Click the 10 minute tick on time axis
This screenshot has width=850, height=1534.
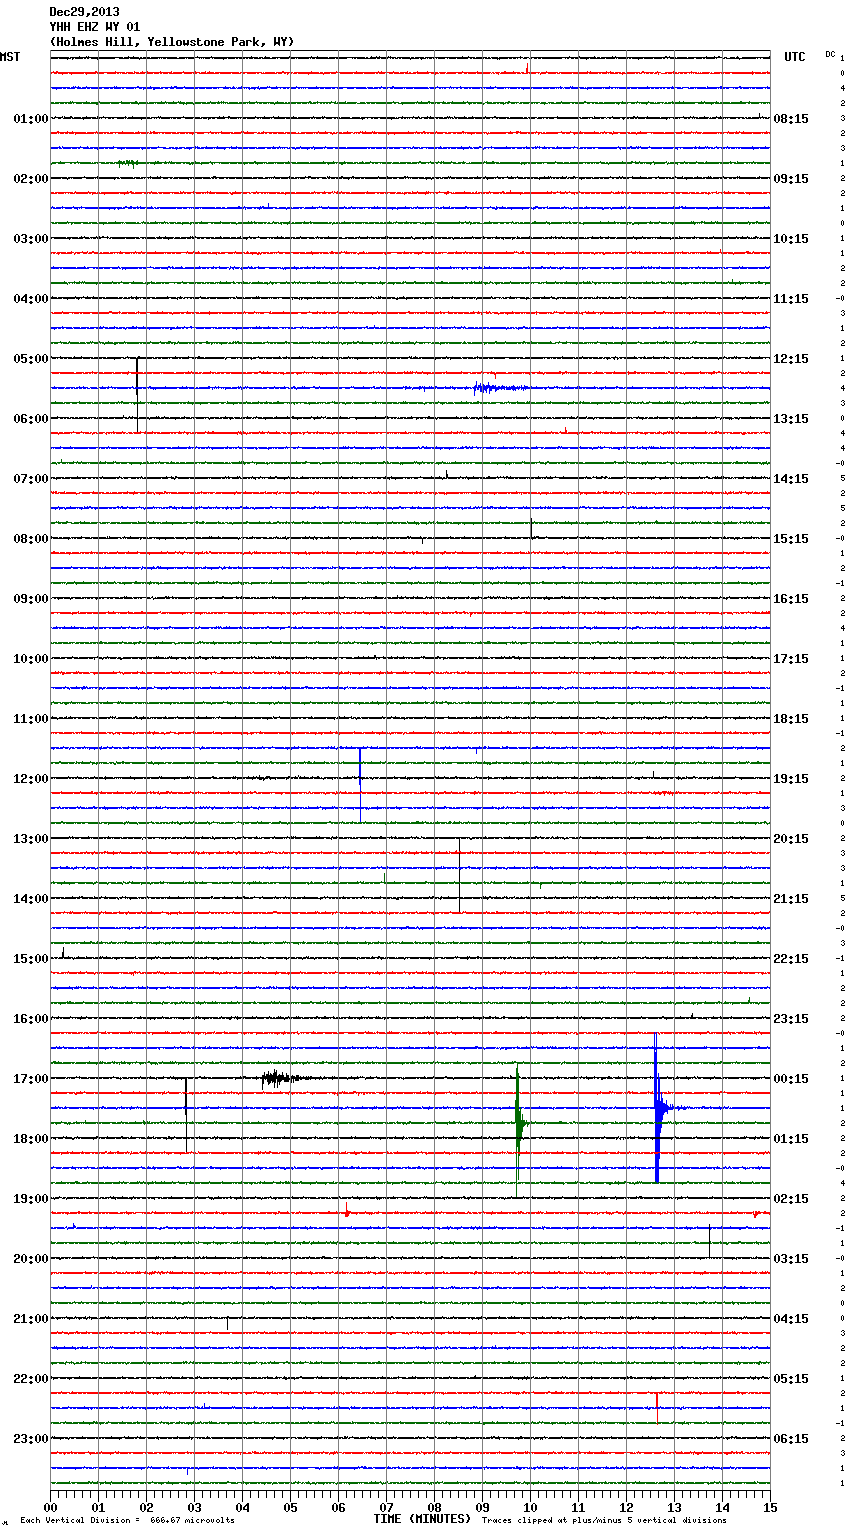530,1507
